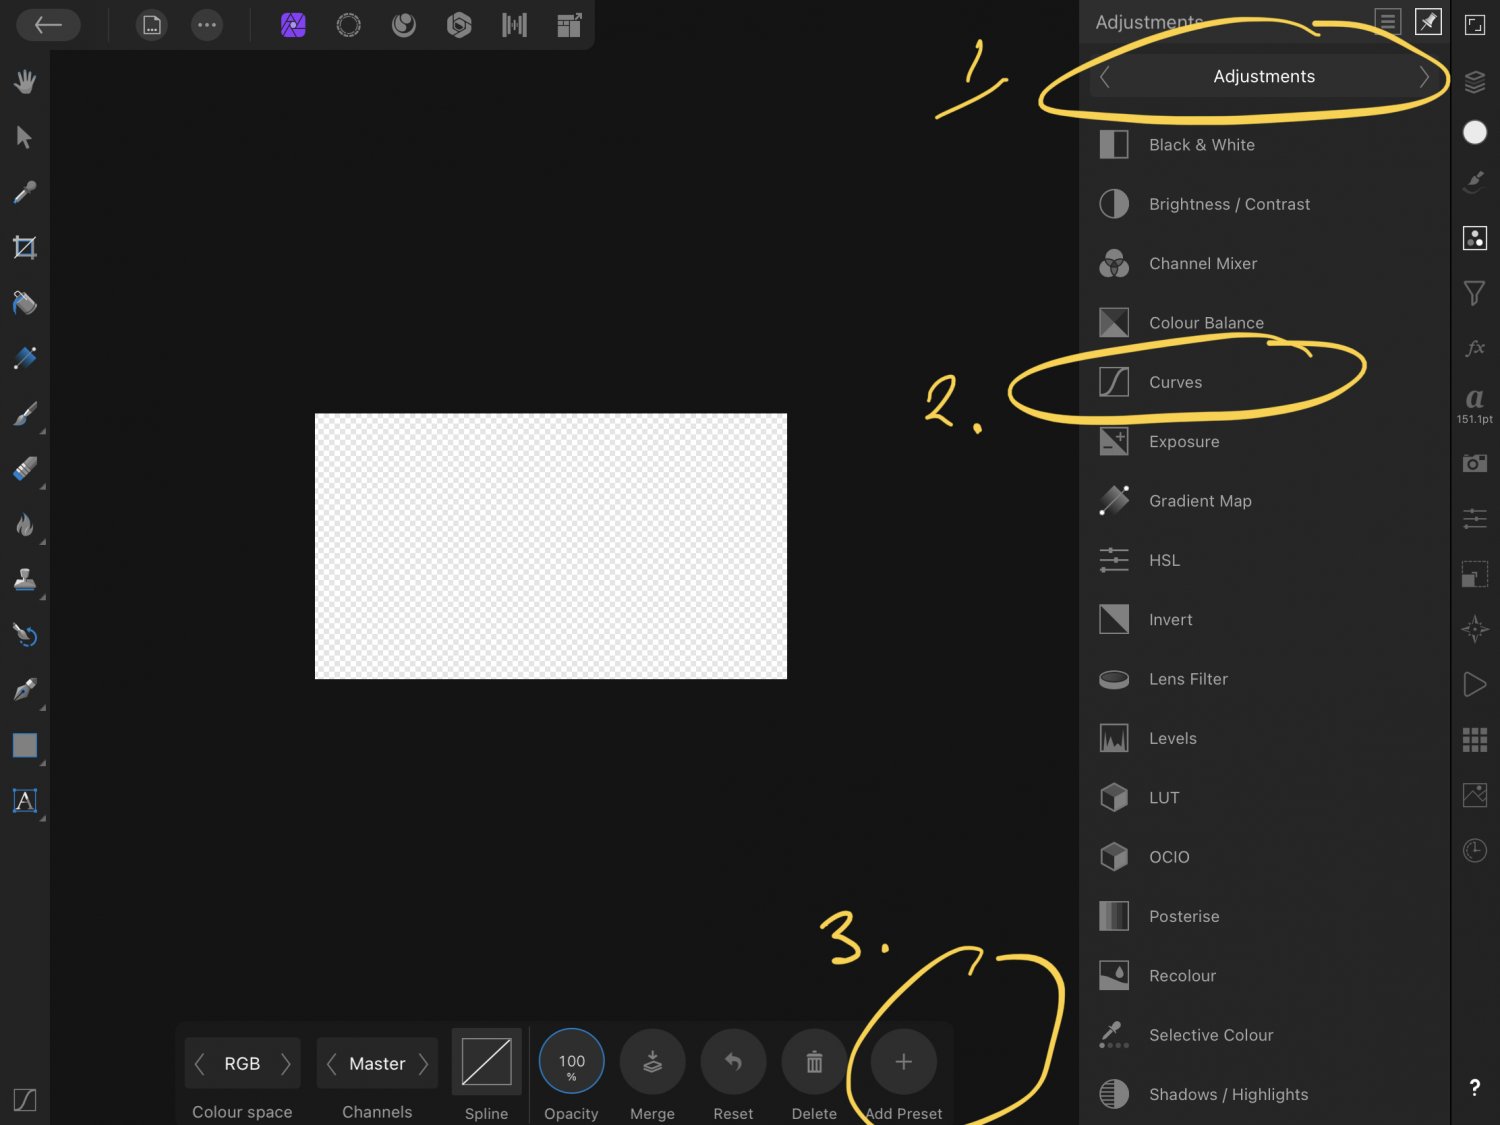
Task: Choose the Curves adjustment
Action: [x=1265, y=382]
